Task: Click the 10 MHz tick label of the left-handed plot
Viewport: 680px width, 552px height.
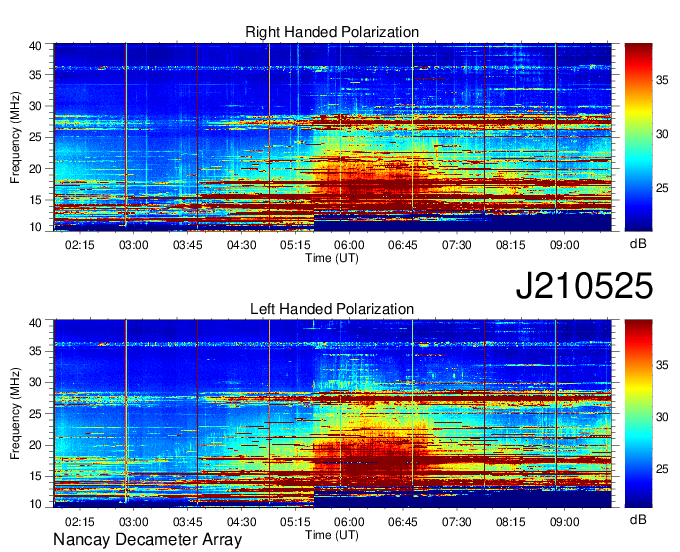Action: click(35, 504)
